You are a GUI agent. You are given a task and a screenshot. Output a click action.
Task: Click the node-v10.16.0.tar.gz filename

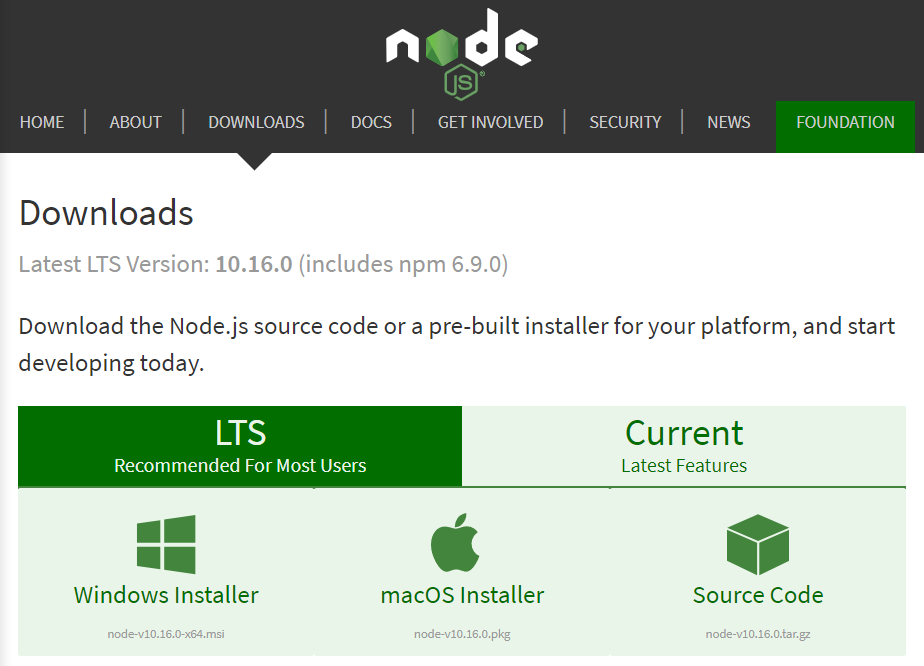click(758, 634)
